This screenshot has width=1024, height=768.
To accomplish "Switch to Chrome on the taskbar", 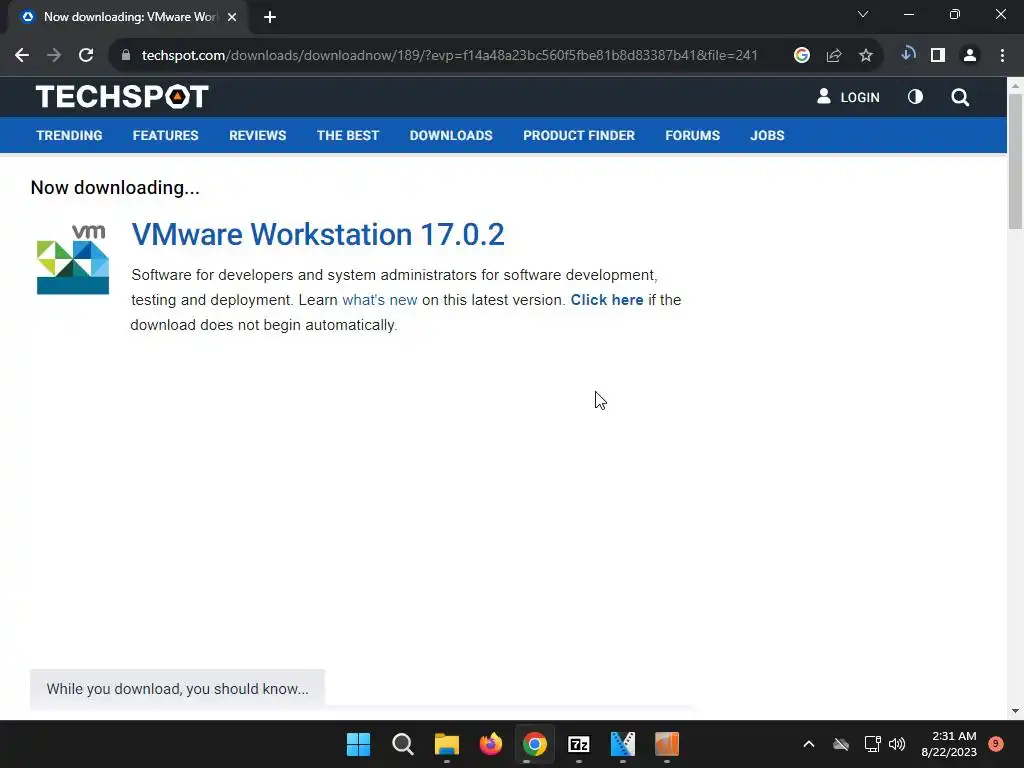I will pos(535,744).
